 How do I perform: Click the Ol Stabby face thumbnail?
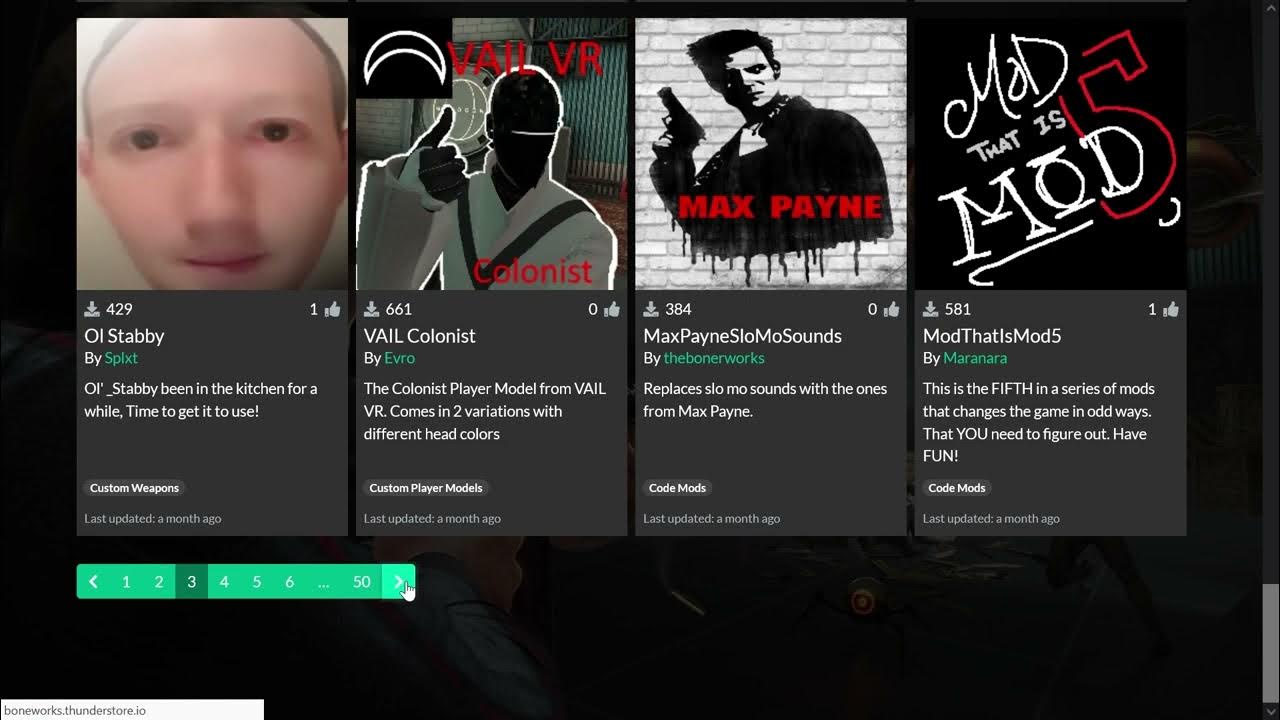point(212,154)
